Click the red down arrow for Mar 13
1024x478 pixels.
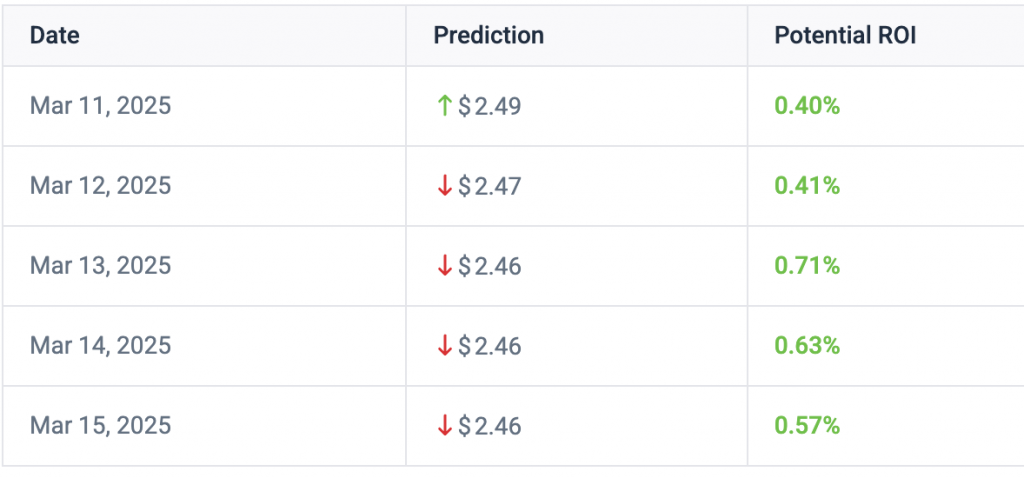(445, 266)
